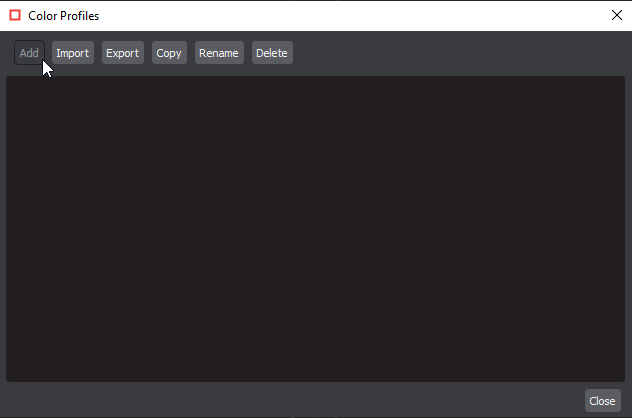This screenshot has height=418, width=632.
Task: Click the Add button
Action: [x=29, y=53]
